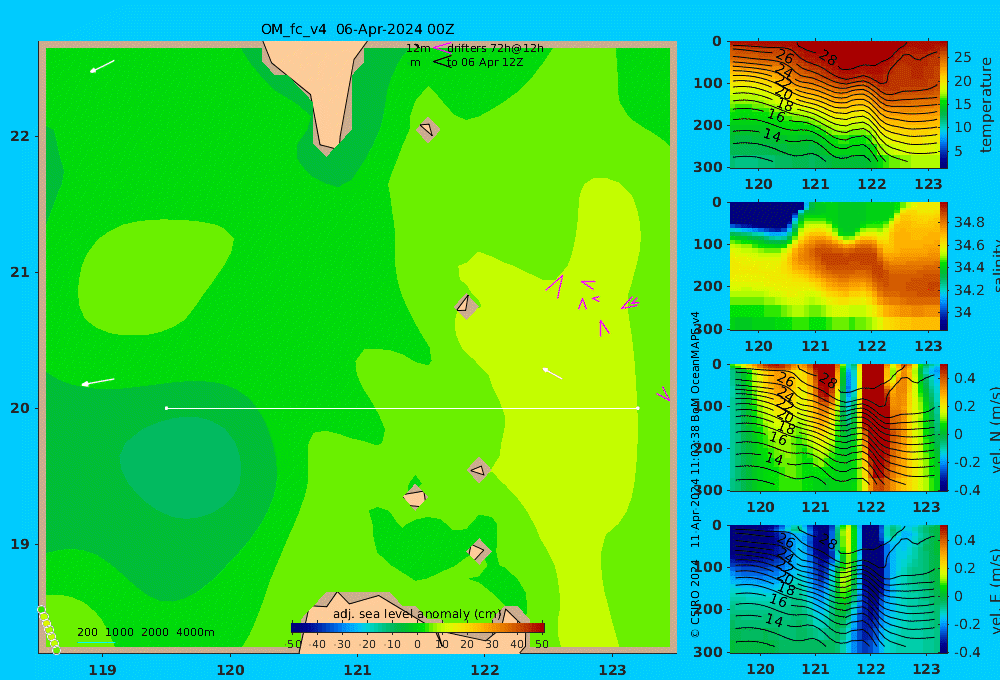Click the vel. N color bar
This screenshot has width=1000, height=680.
[x=944, y=428]
